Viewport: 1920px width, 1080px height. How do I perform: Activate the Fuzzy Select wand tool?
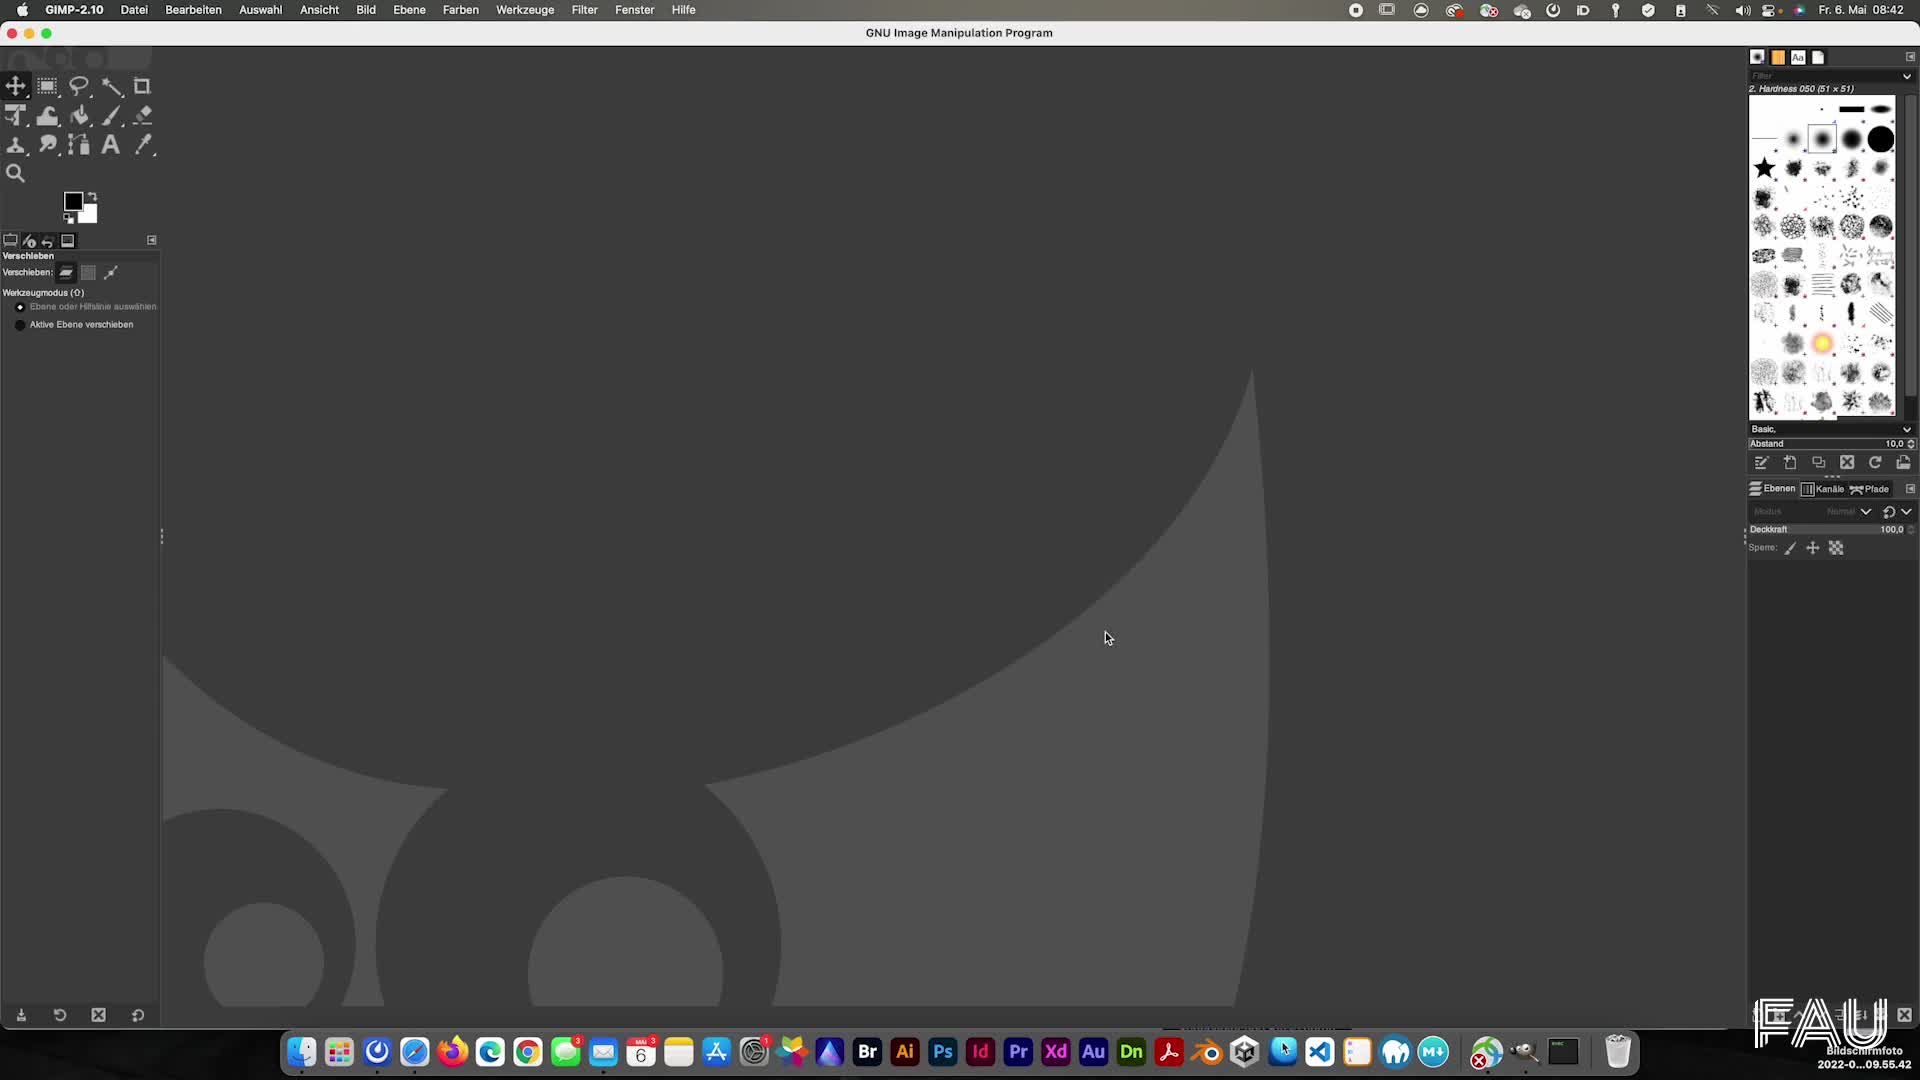point(112,86)
